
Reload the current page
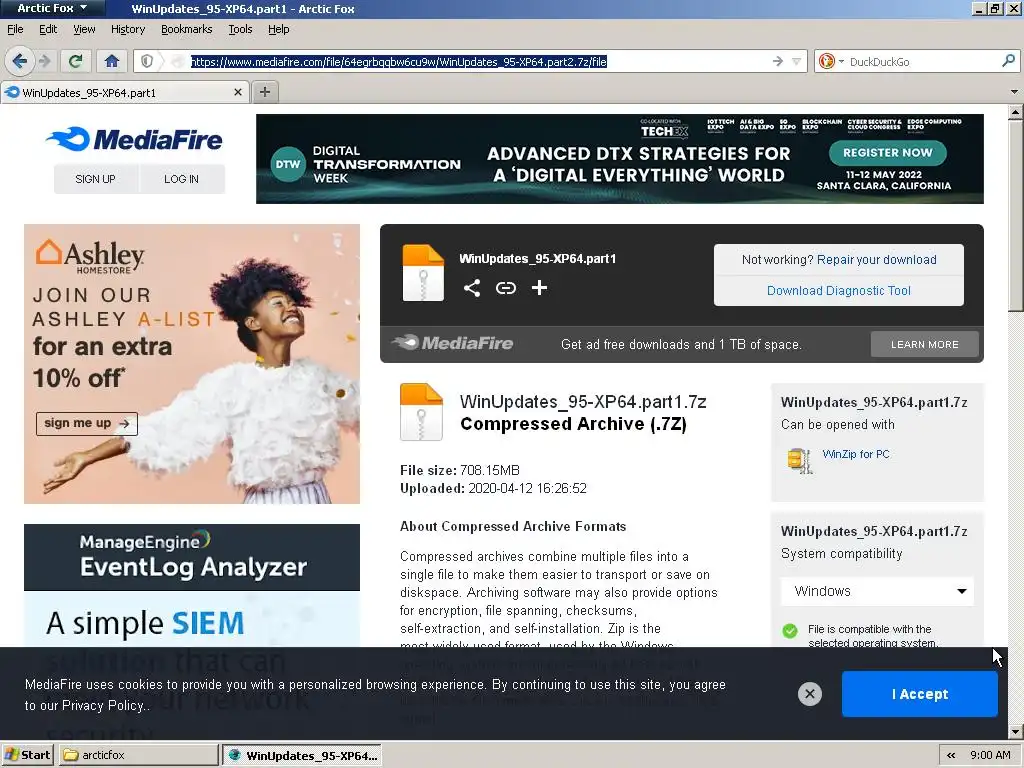pyautogui.click(x=75, y=61)
